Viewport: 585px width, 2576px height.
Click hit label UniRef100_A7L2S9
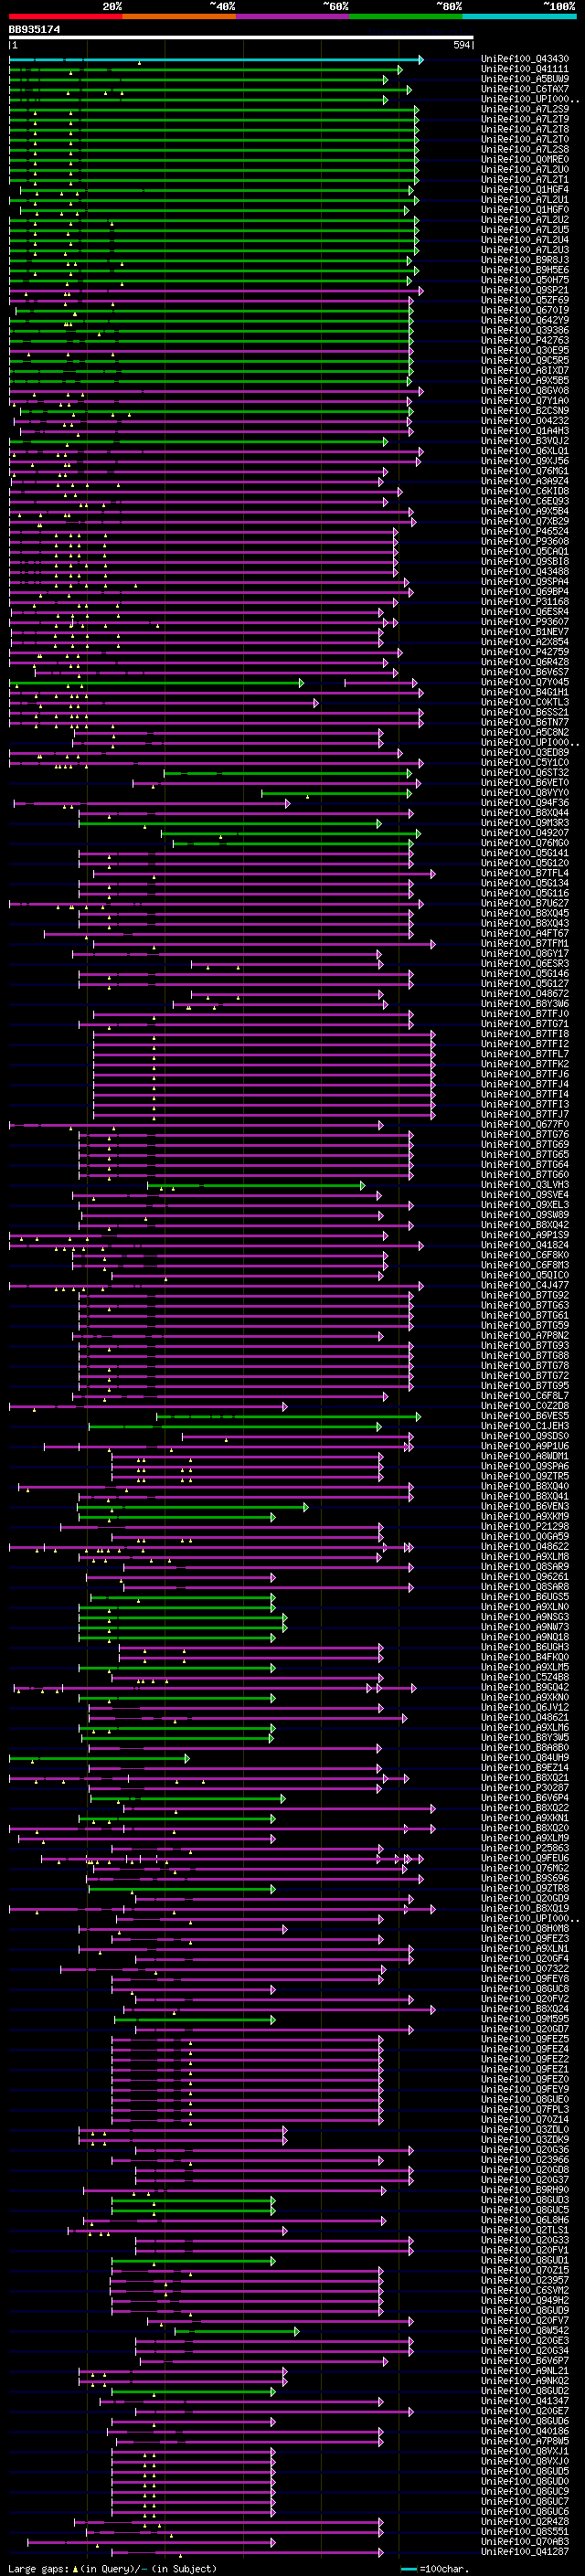pos(525,109)
